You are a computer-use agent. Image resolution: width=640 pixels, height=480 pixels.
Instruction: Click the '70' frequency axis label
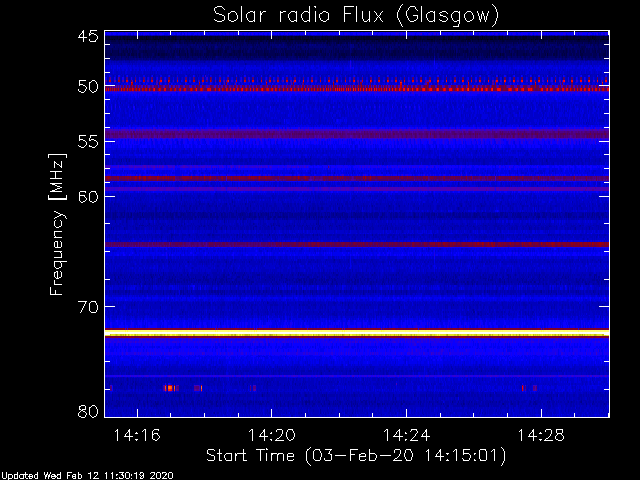coord(88,307)
